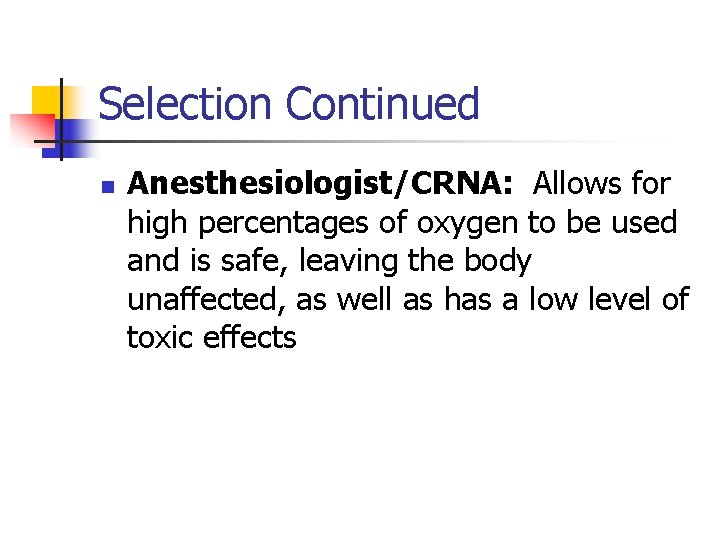Click the word "safe," in third line
This screenshot has height=540, width=720.
pyautogui.click(x=256, y=261)
